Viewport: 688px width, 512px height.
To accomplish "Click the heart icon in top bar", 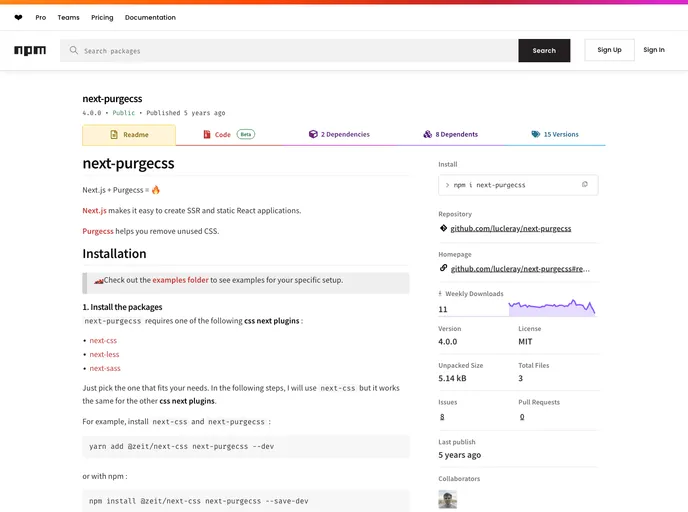I will [18, 18].
